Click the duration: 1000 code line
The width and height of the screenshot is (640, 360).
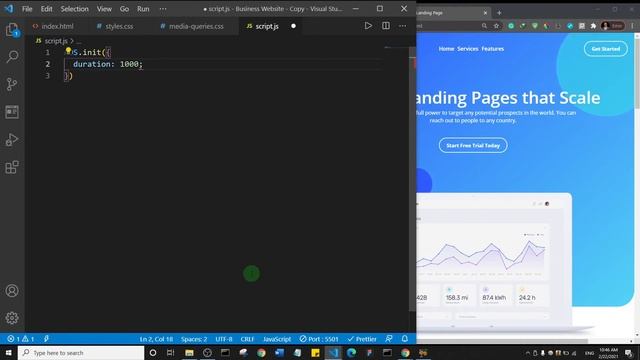pyautogui.click(x=108, y=64)
